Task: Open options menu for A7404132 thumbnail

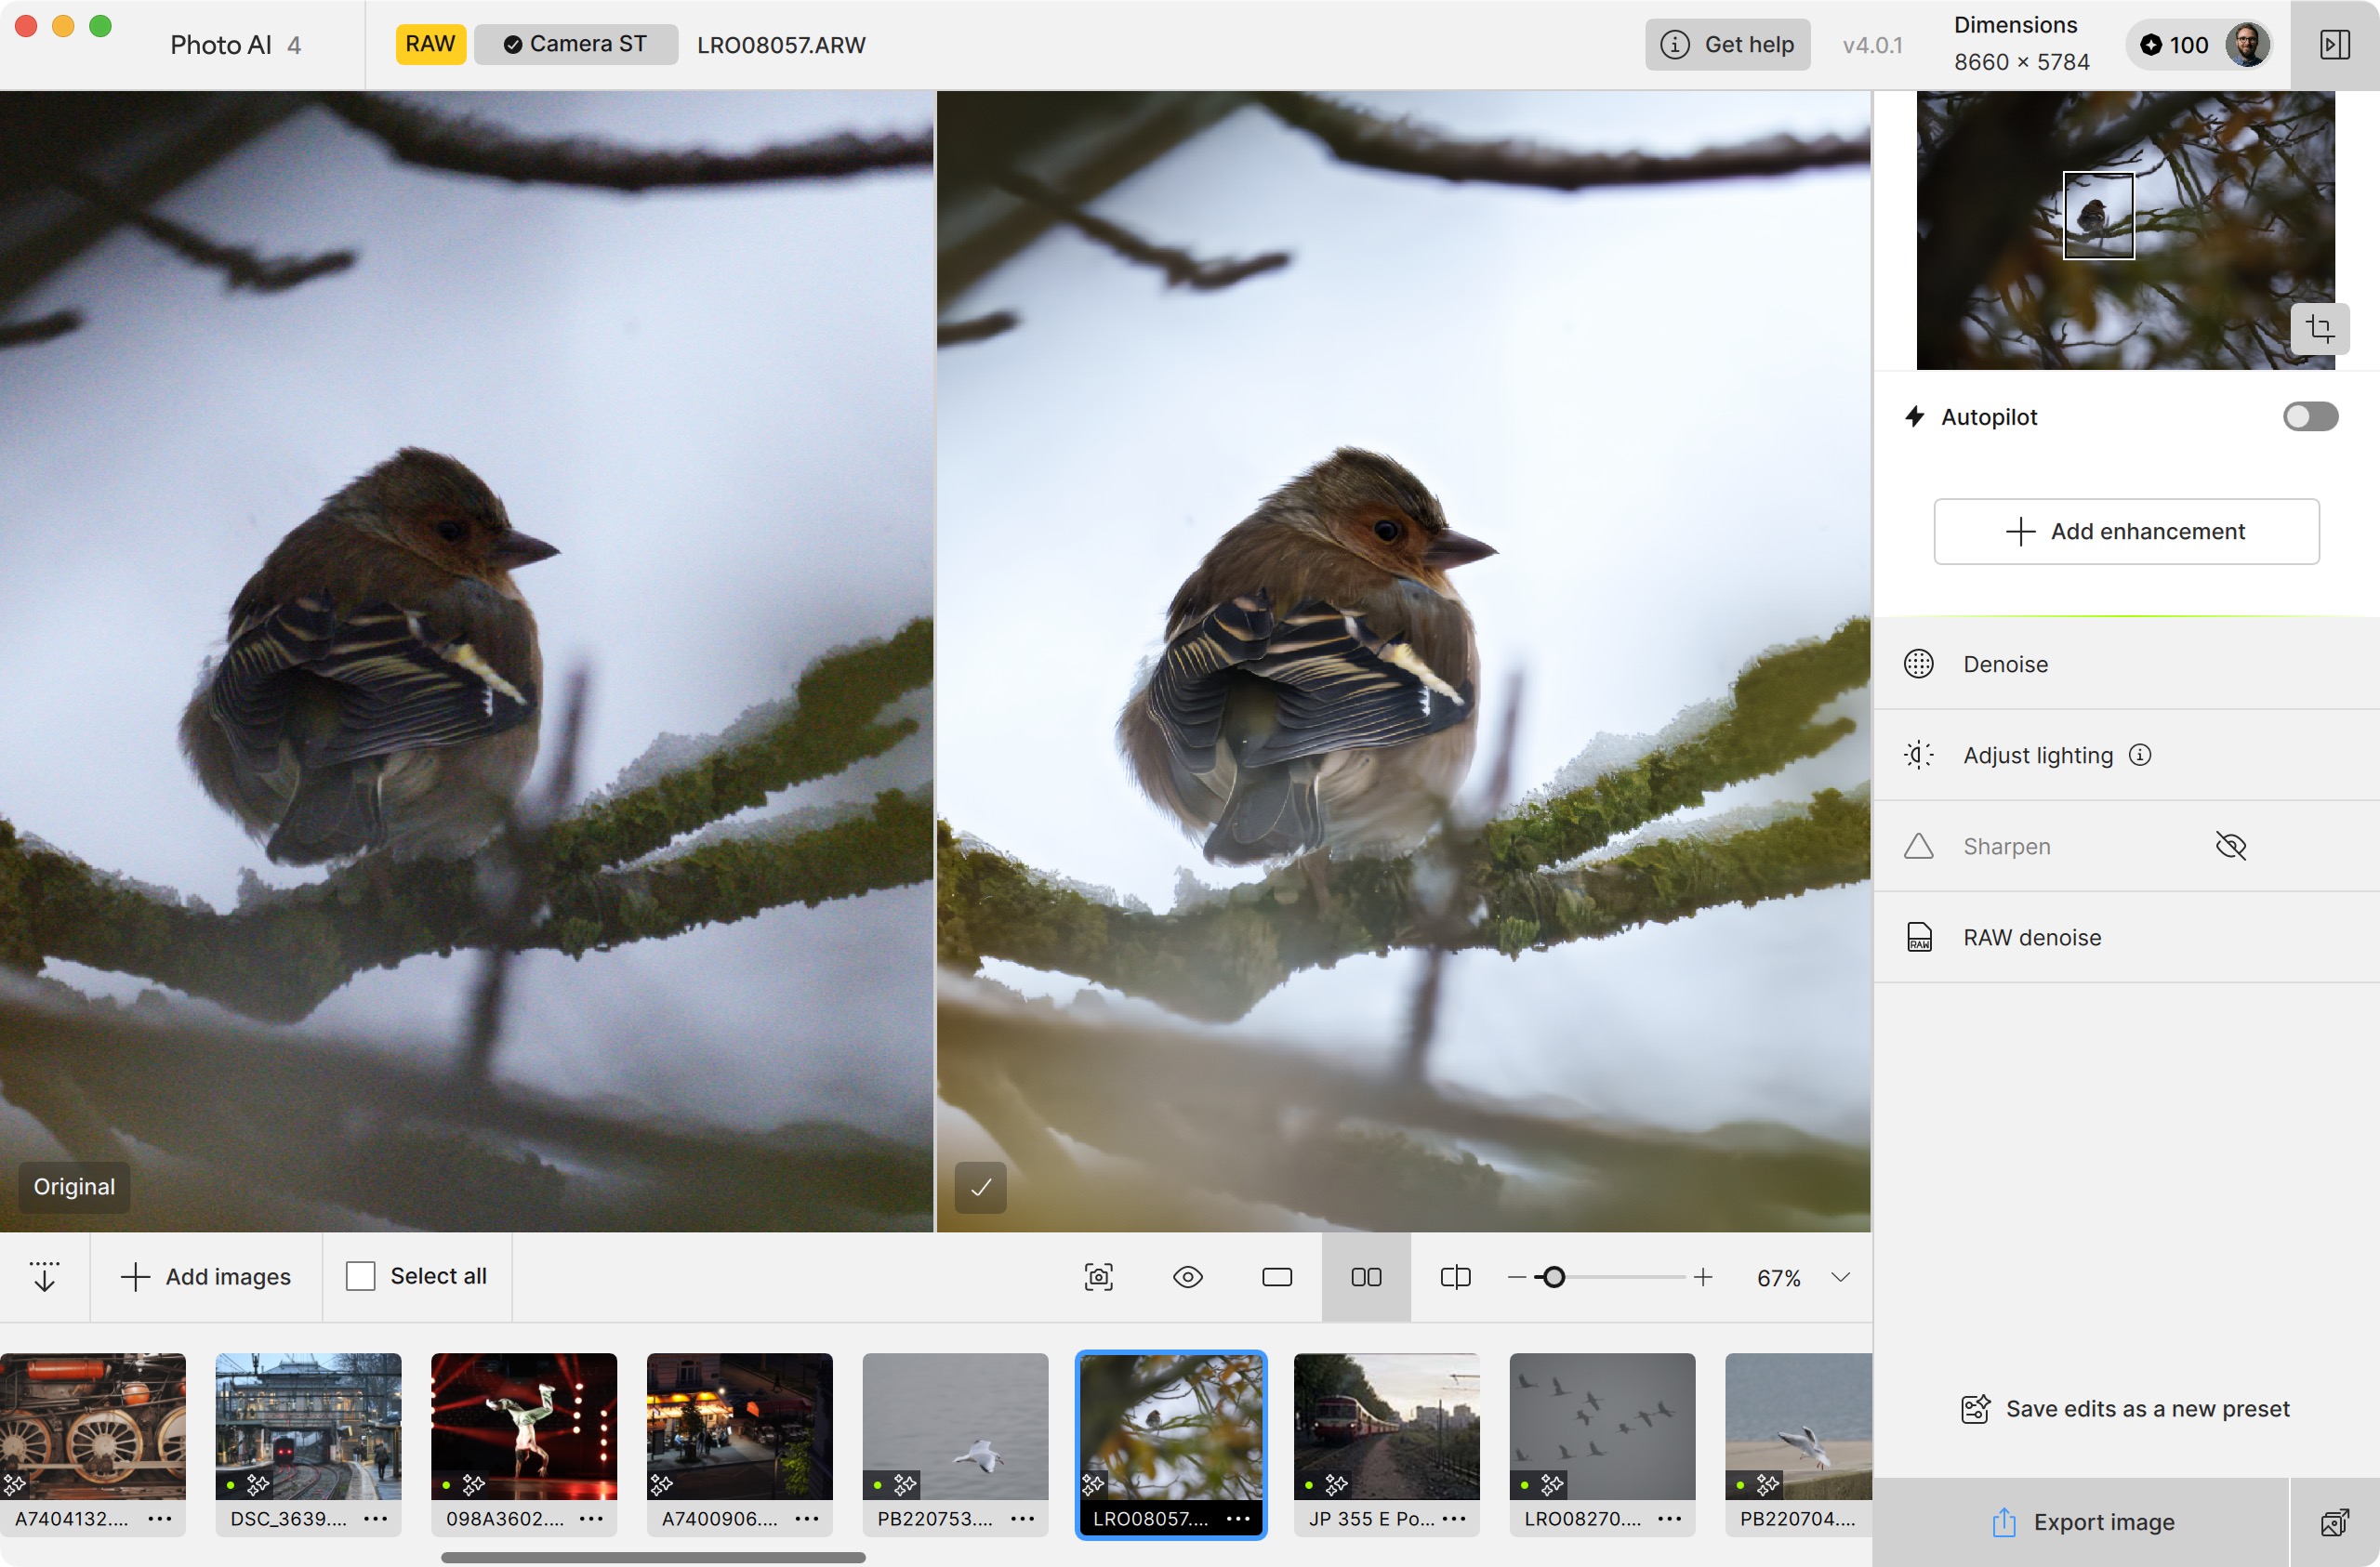Action: 160,1518
